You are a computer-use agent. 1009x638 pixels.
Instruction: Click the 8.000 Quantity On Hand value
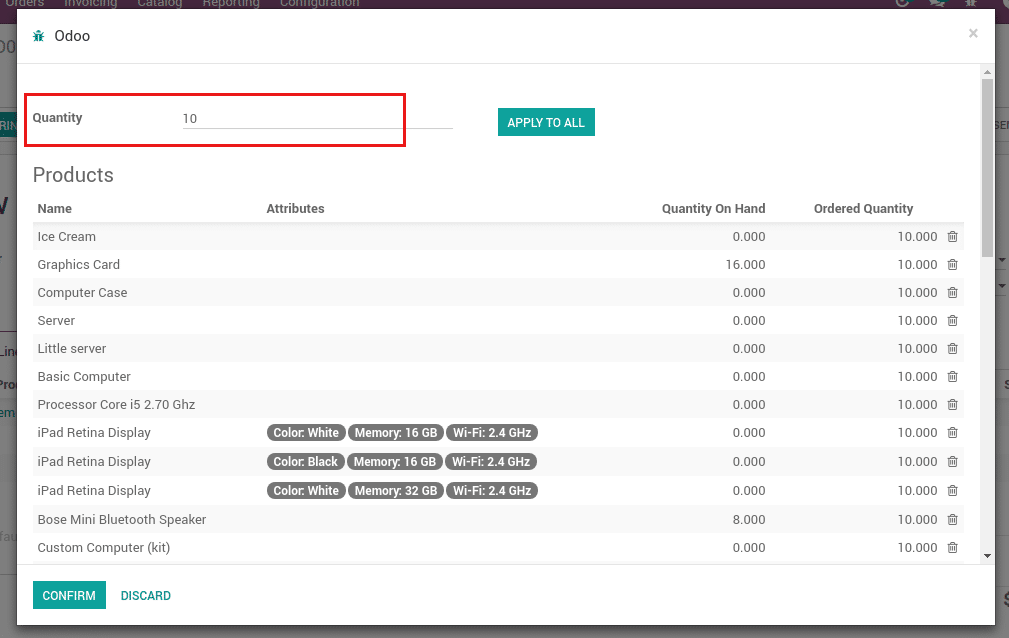[749, 520]
